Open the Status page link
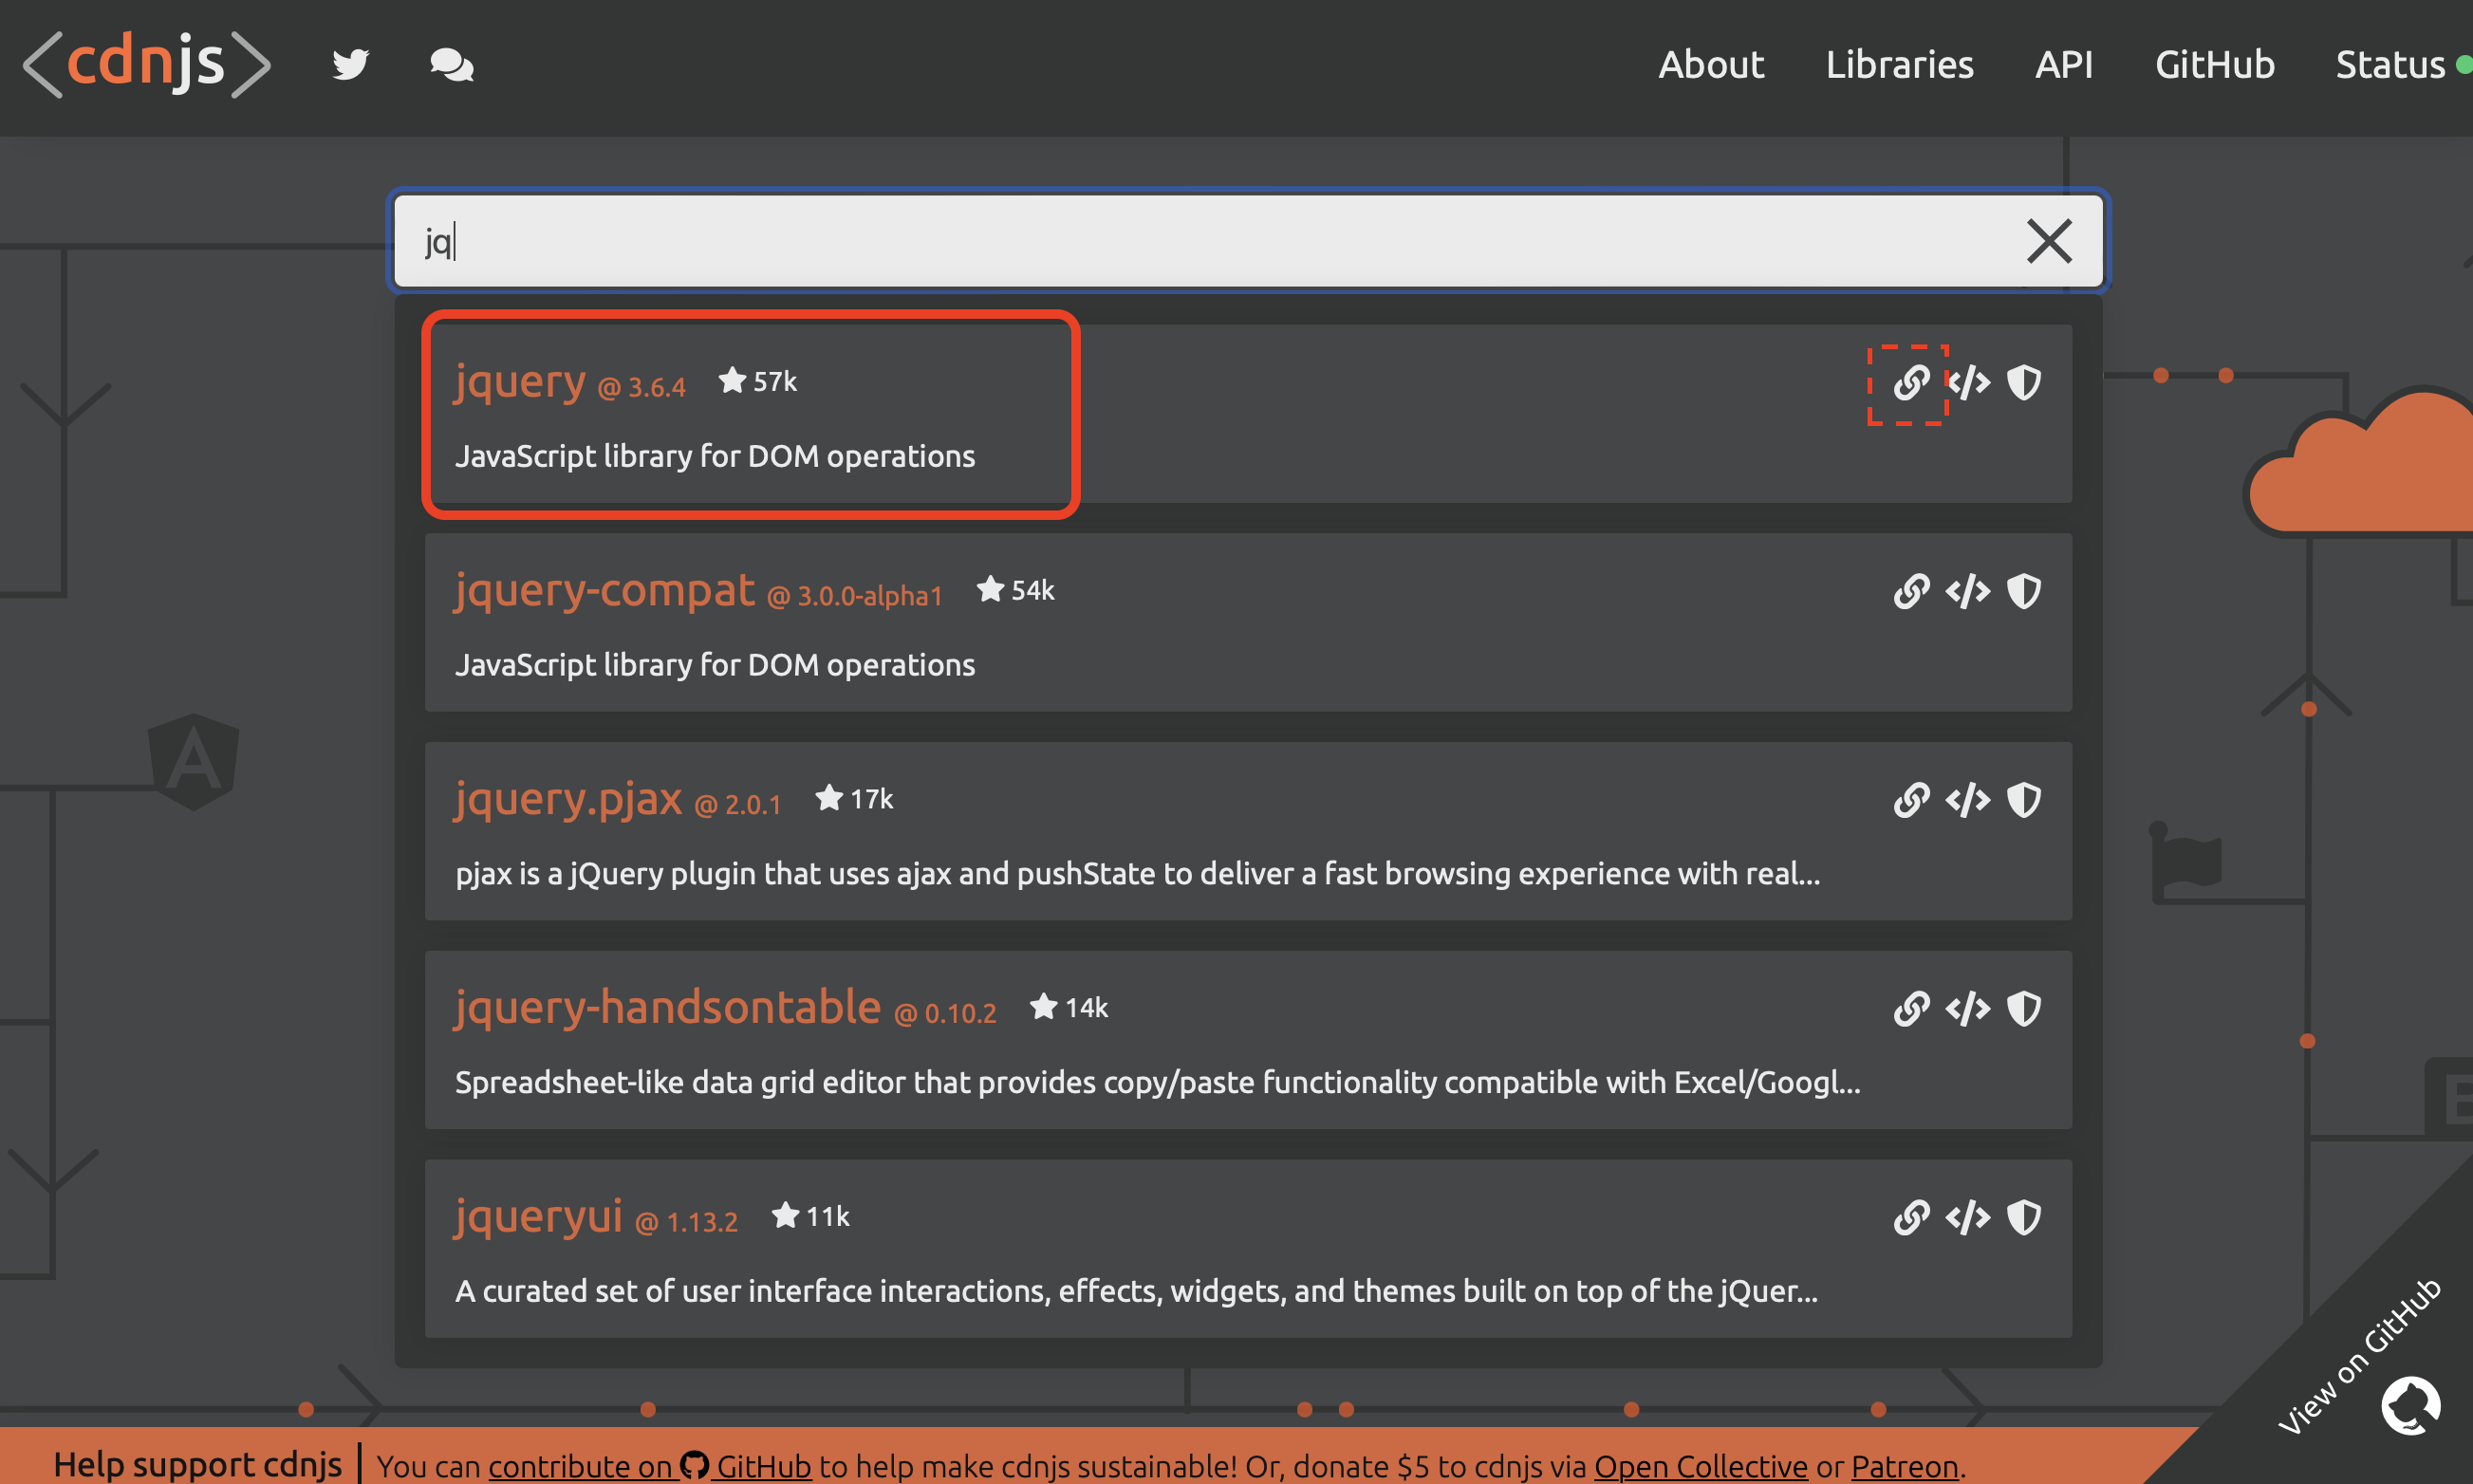Screen dimensions: 2473x1484 (2390, 65)
